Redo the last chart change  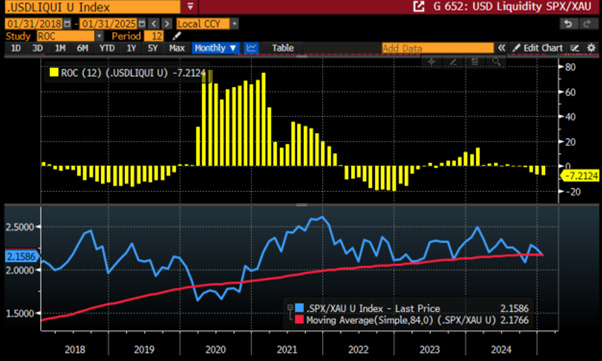tap(587, 24)
